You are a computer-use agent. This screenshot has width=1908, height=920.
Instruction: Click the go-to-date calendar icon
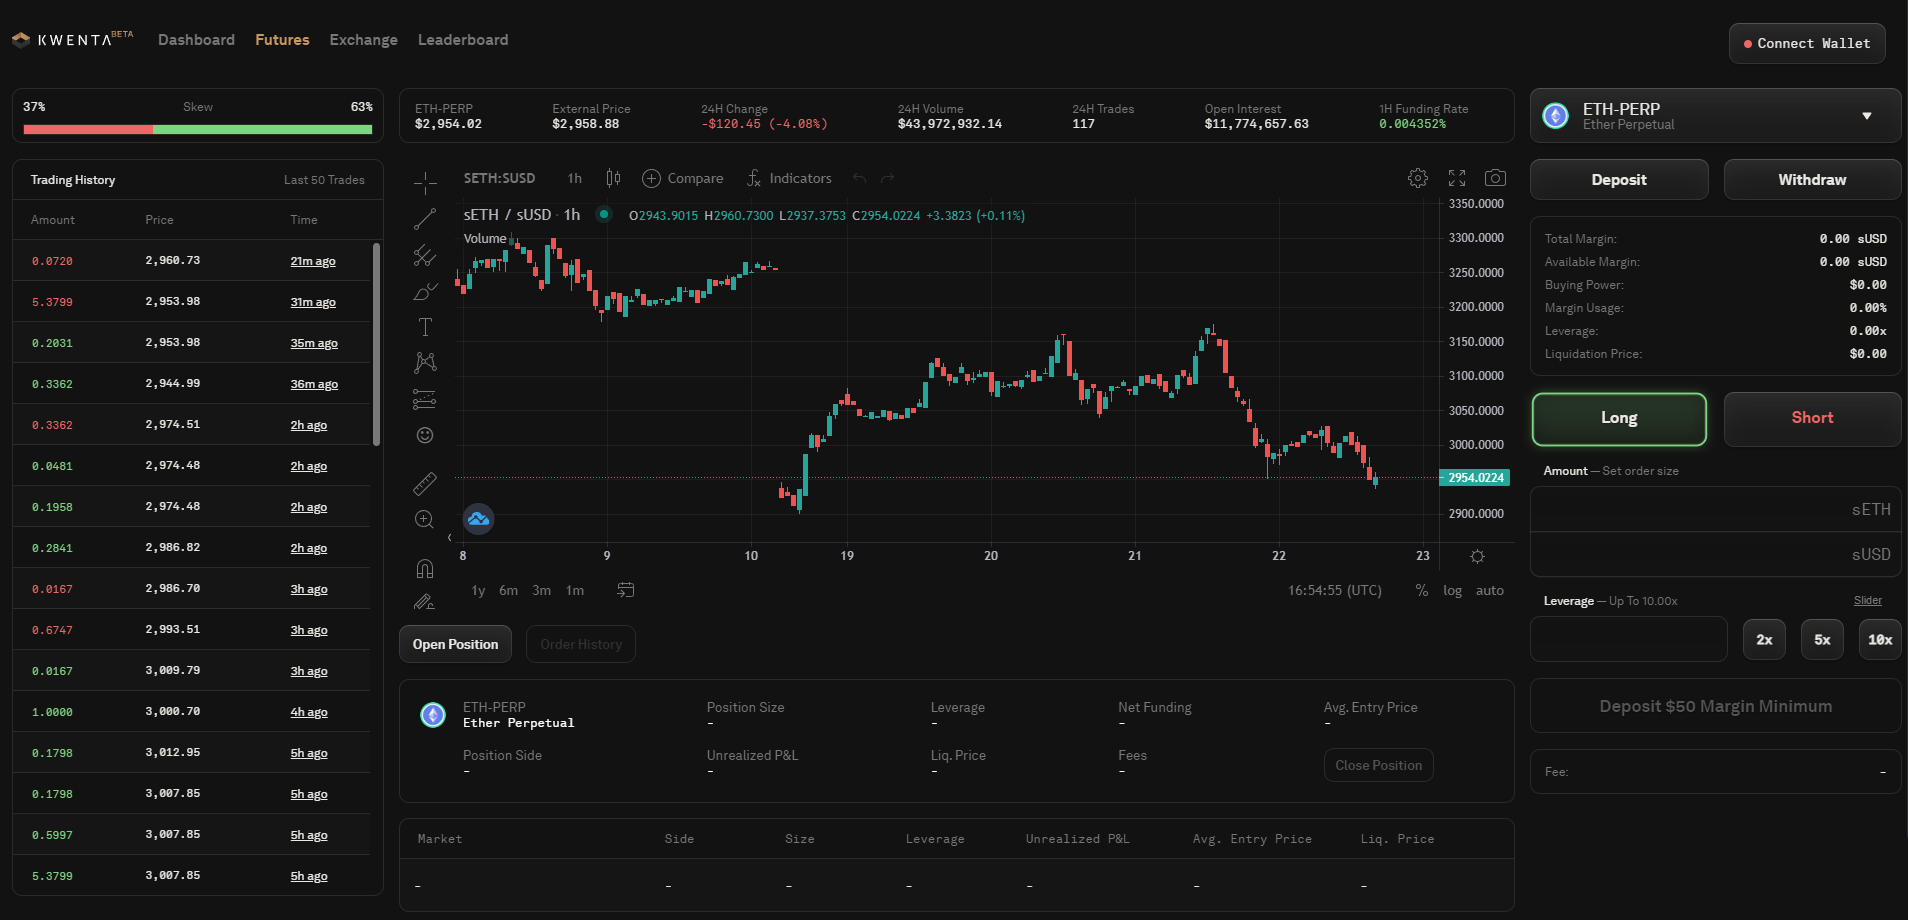(626, 590)
